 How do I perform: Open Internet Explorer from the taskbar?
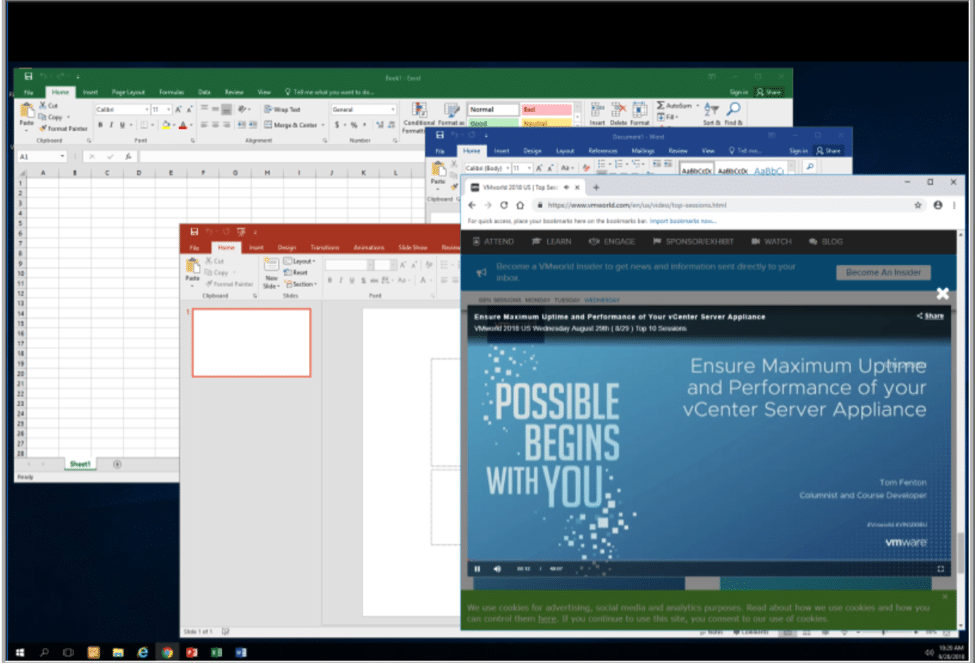click(x=142, y=652)
